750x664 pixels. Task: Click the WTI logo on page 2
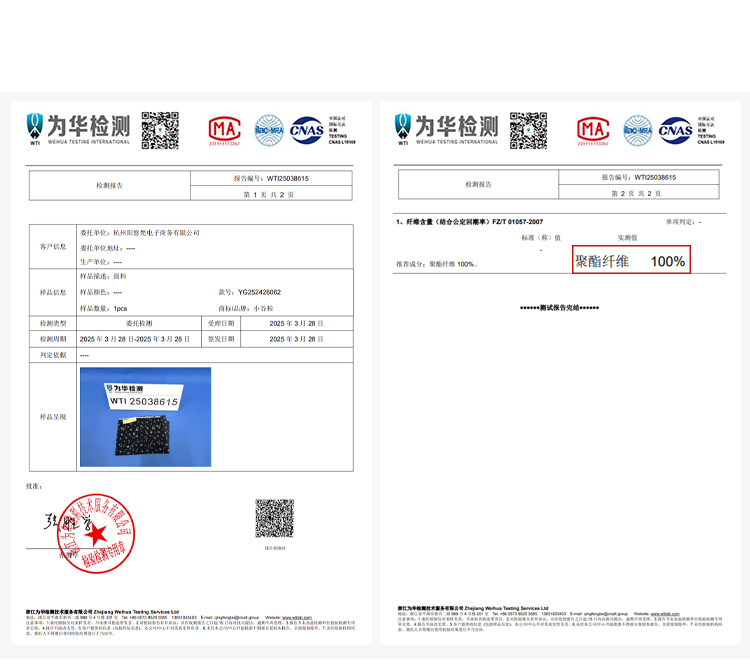[403, 129]
